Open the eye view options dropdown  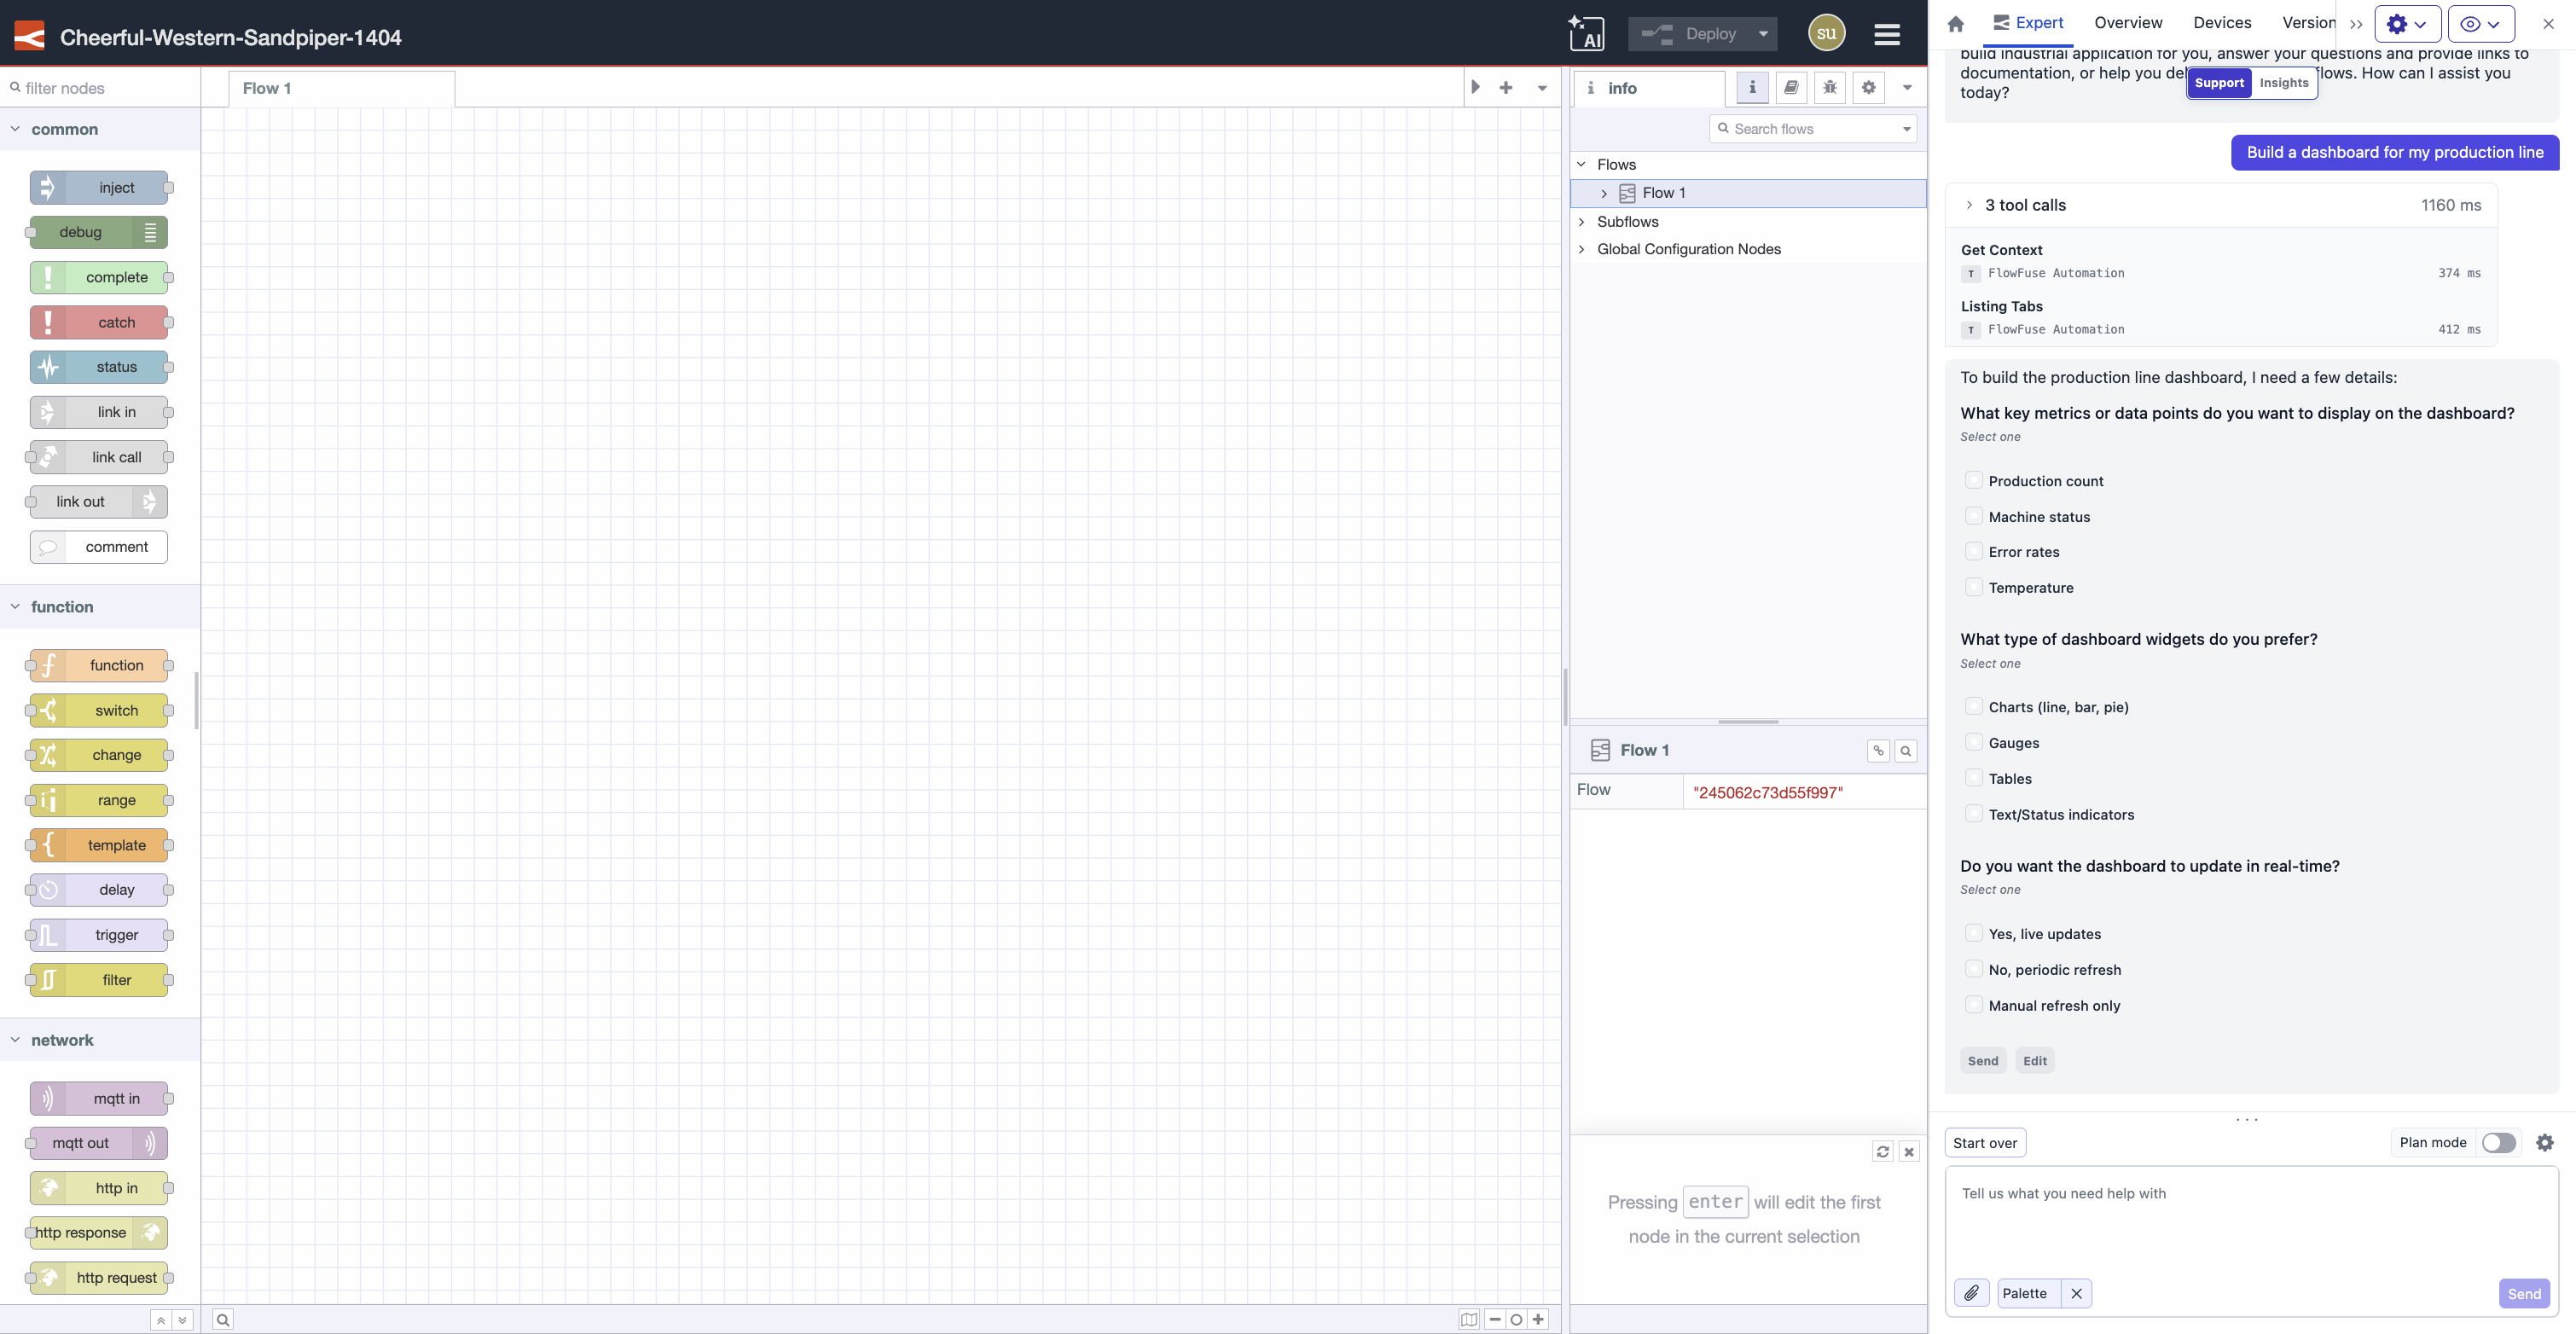click(x=2480, y=24)
